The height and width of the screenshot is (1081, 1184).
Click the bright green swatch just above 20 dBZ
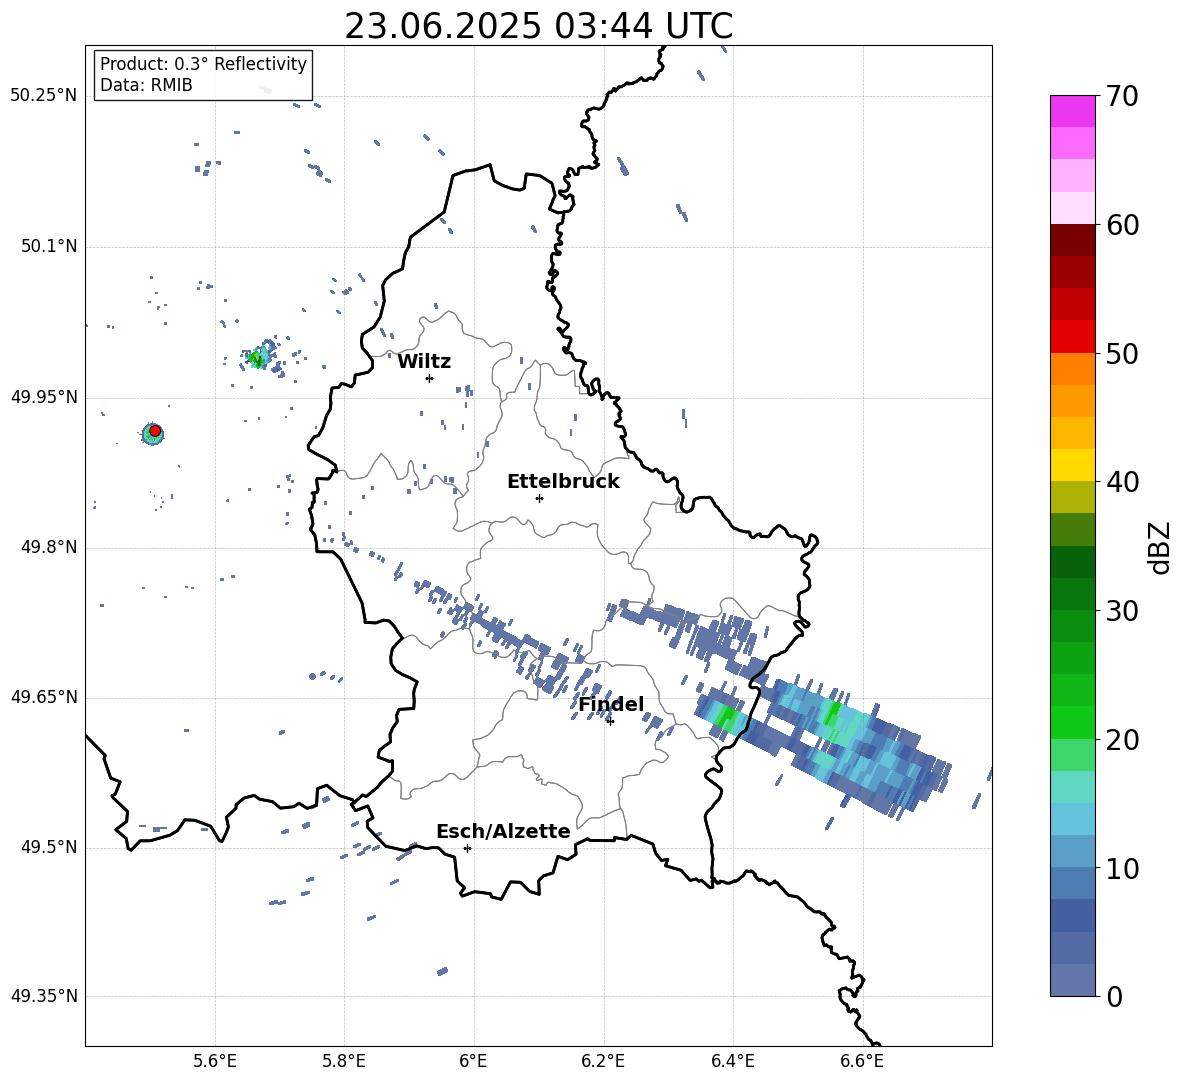point(1072,722)
